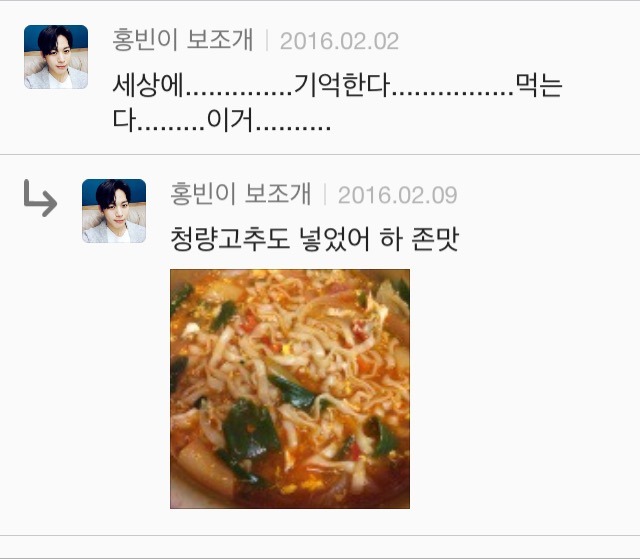Click divider line between the two comments
The height and width of the screenshot is (559, 640).
320,155
